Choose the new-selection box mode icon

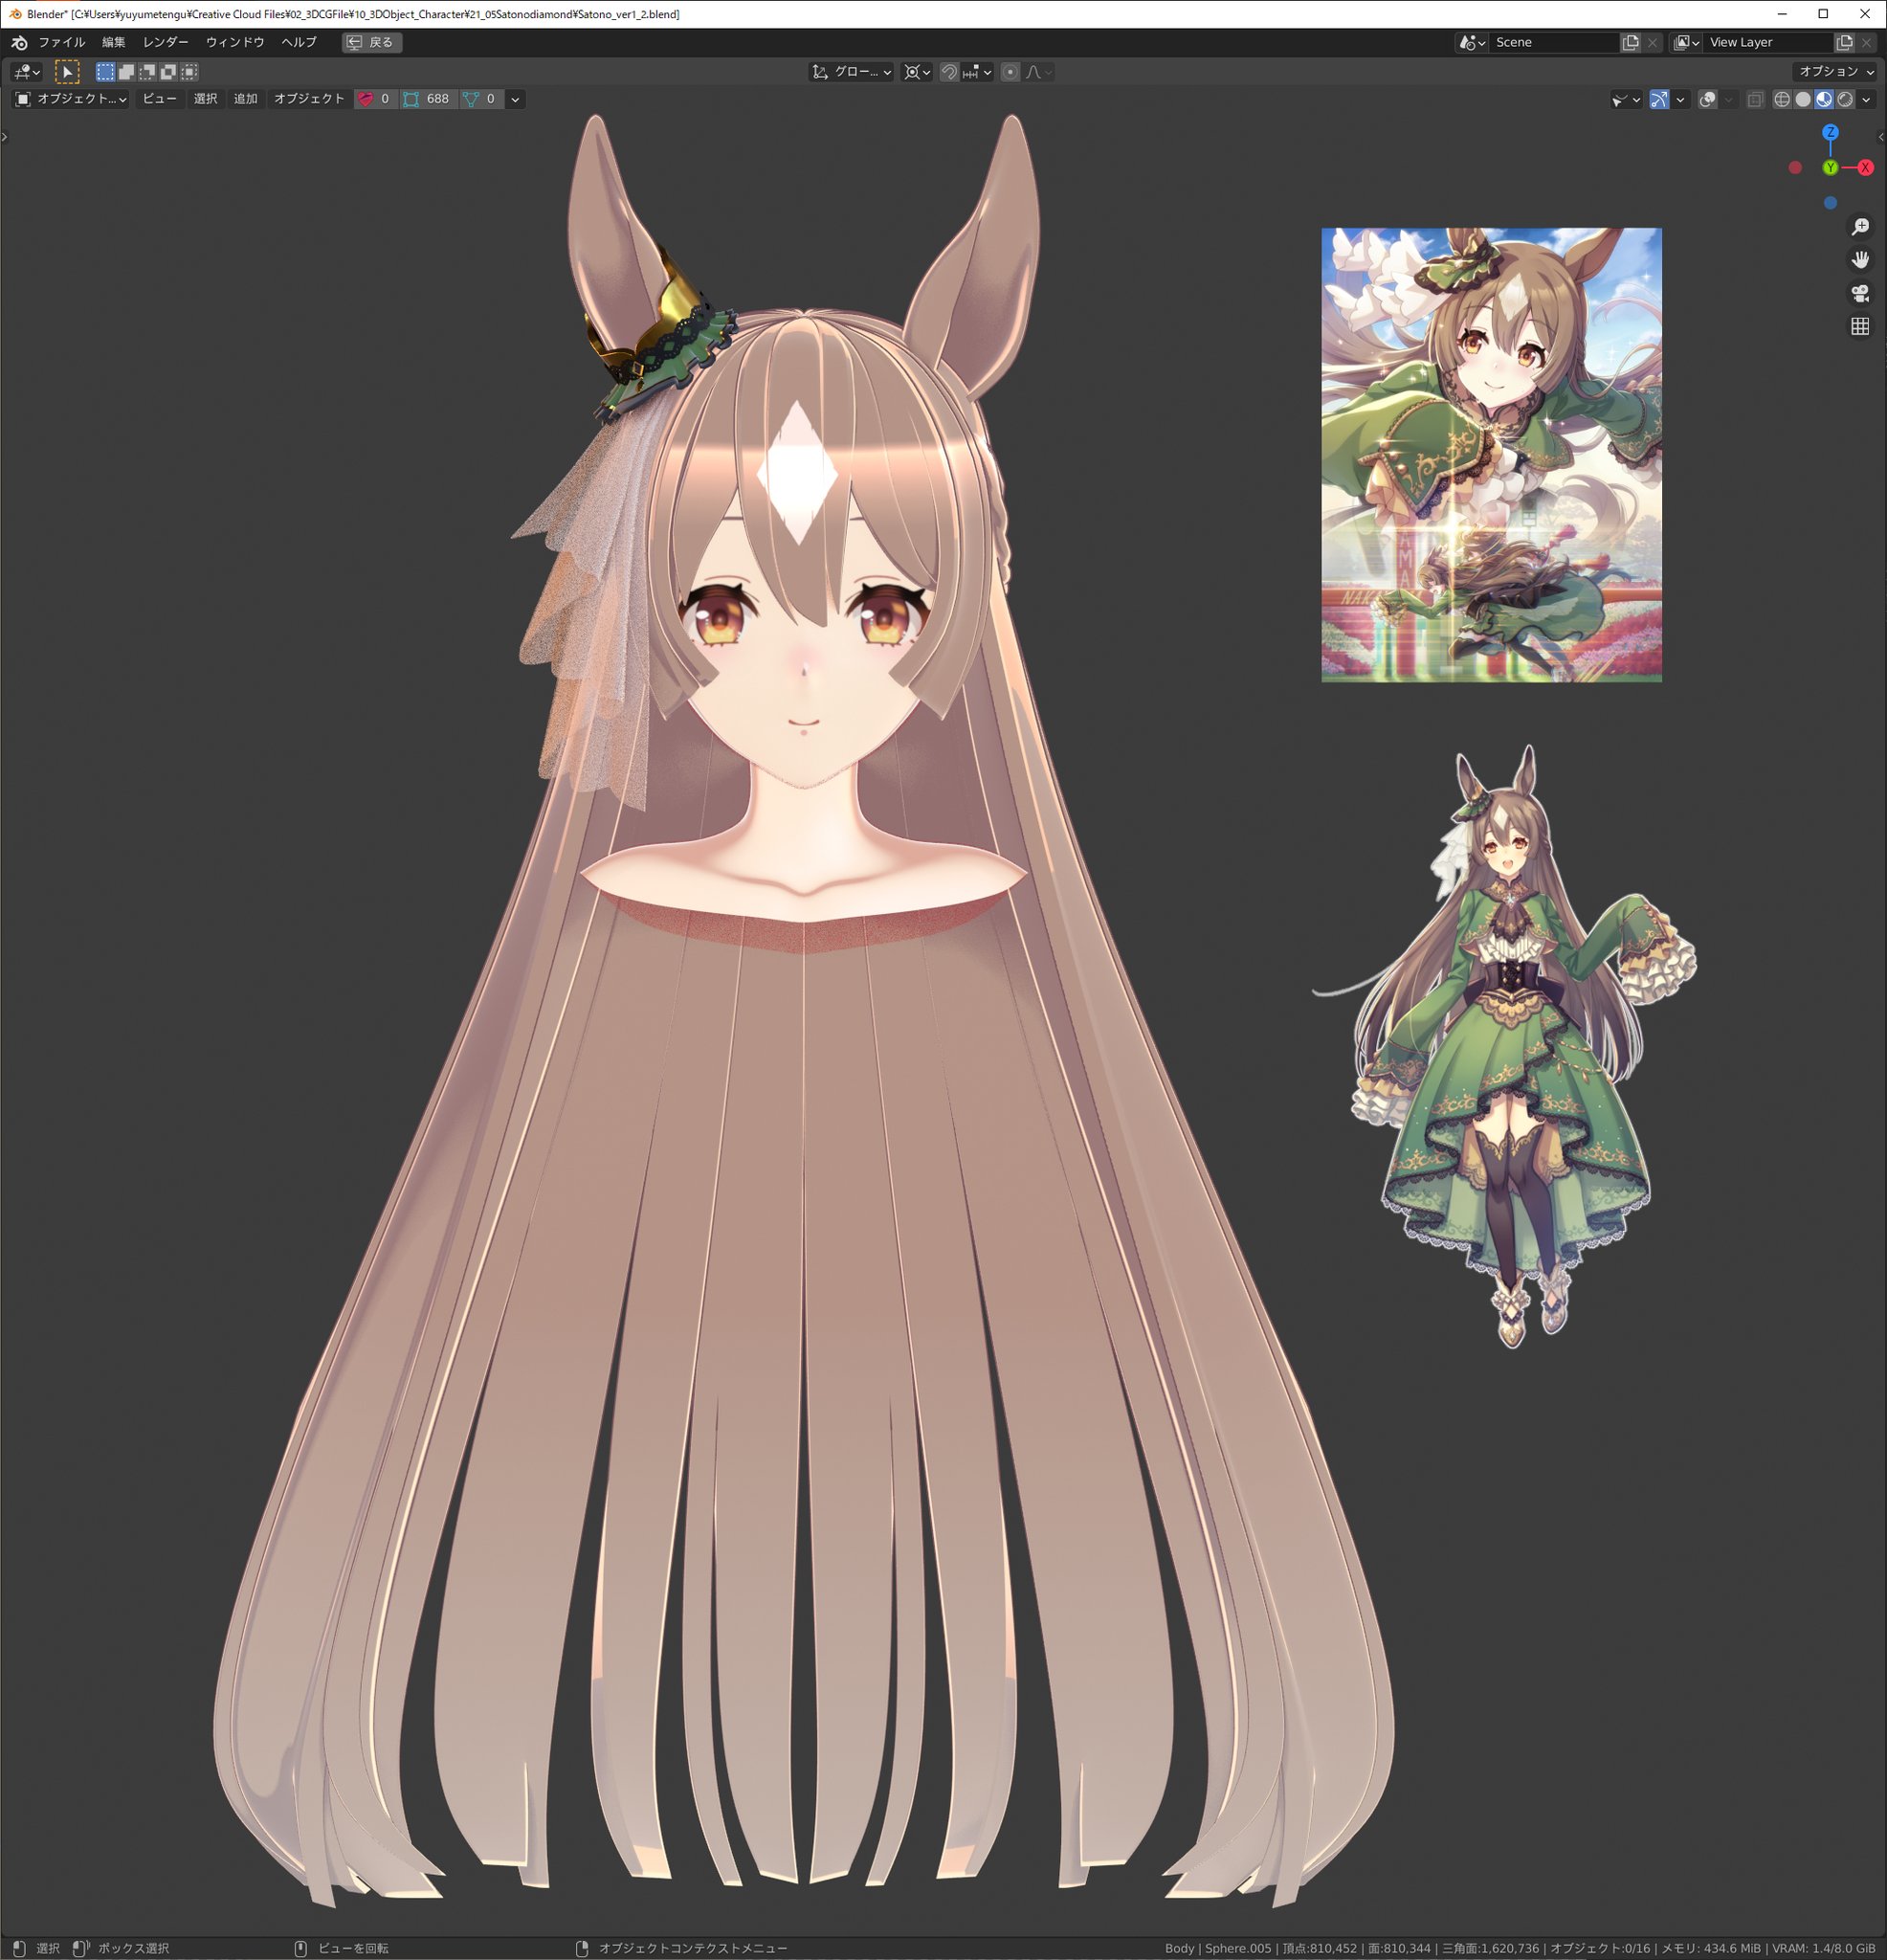(105, 72)
